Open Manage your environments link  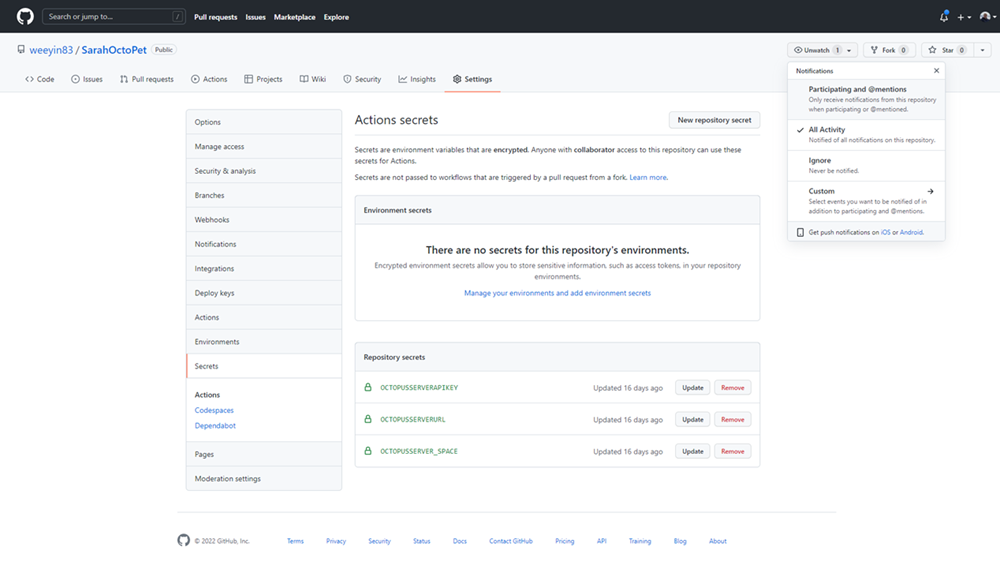point(557,293)
